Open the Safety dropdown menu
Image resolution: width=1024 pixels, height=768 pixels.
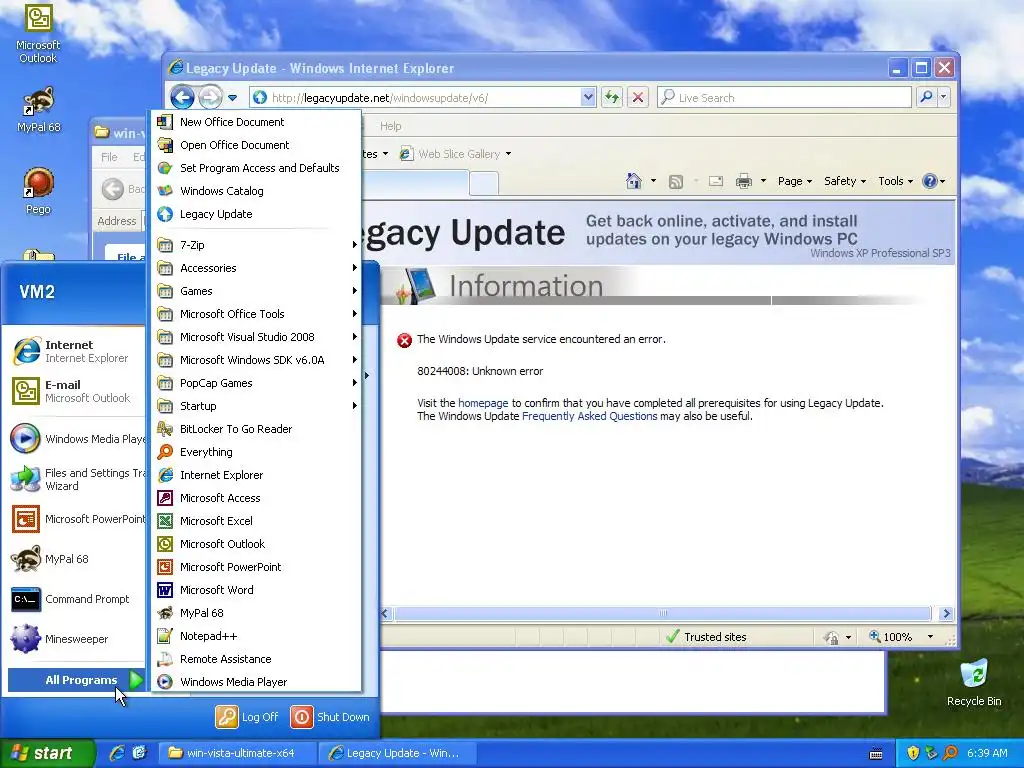click(844, 181)
